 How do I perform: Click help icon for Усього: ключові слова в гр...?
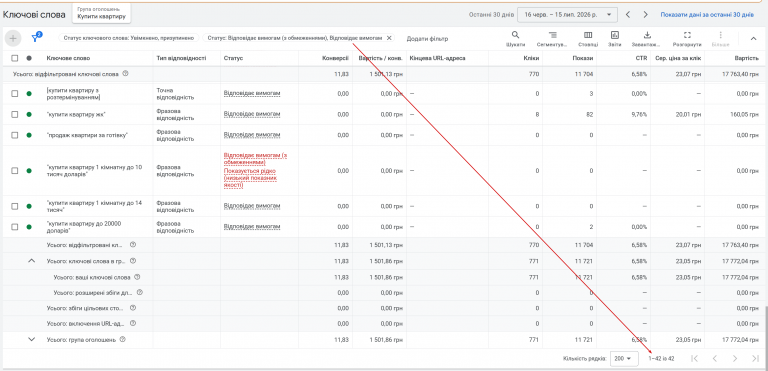[x=133, y=261]
